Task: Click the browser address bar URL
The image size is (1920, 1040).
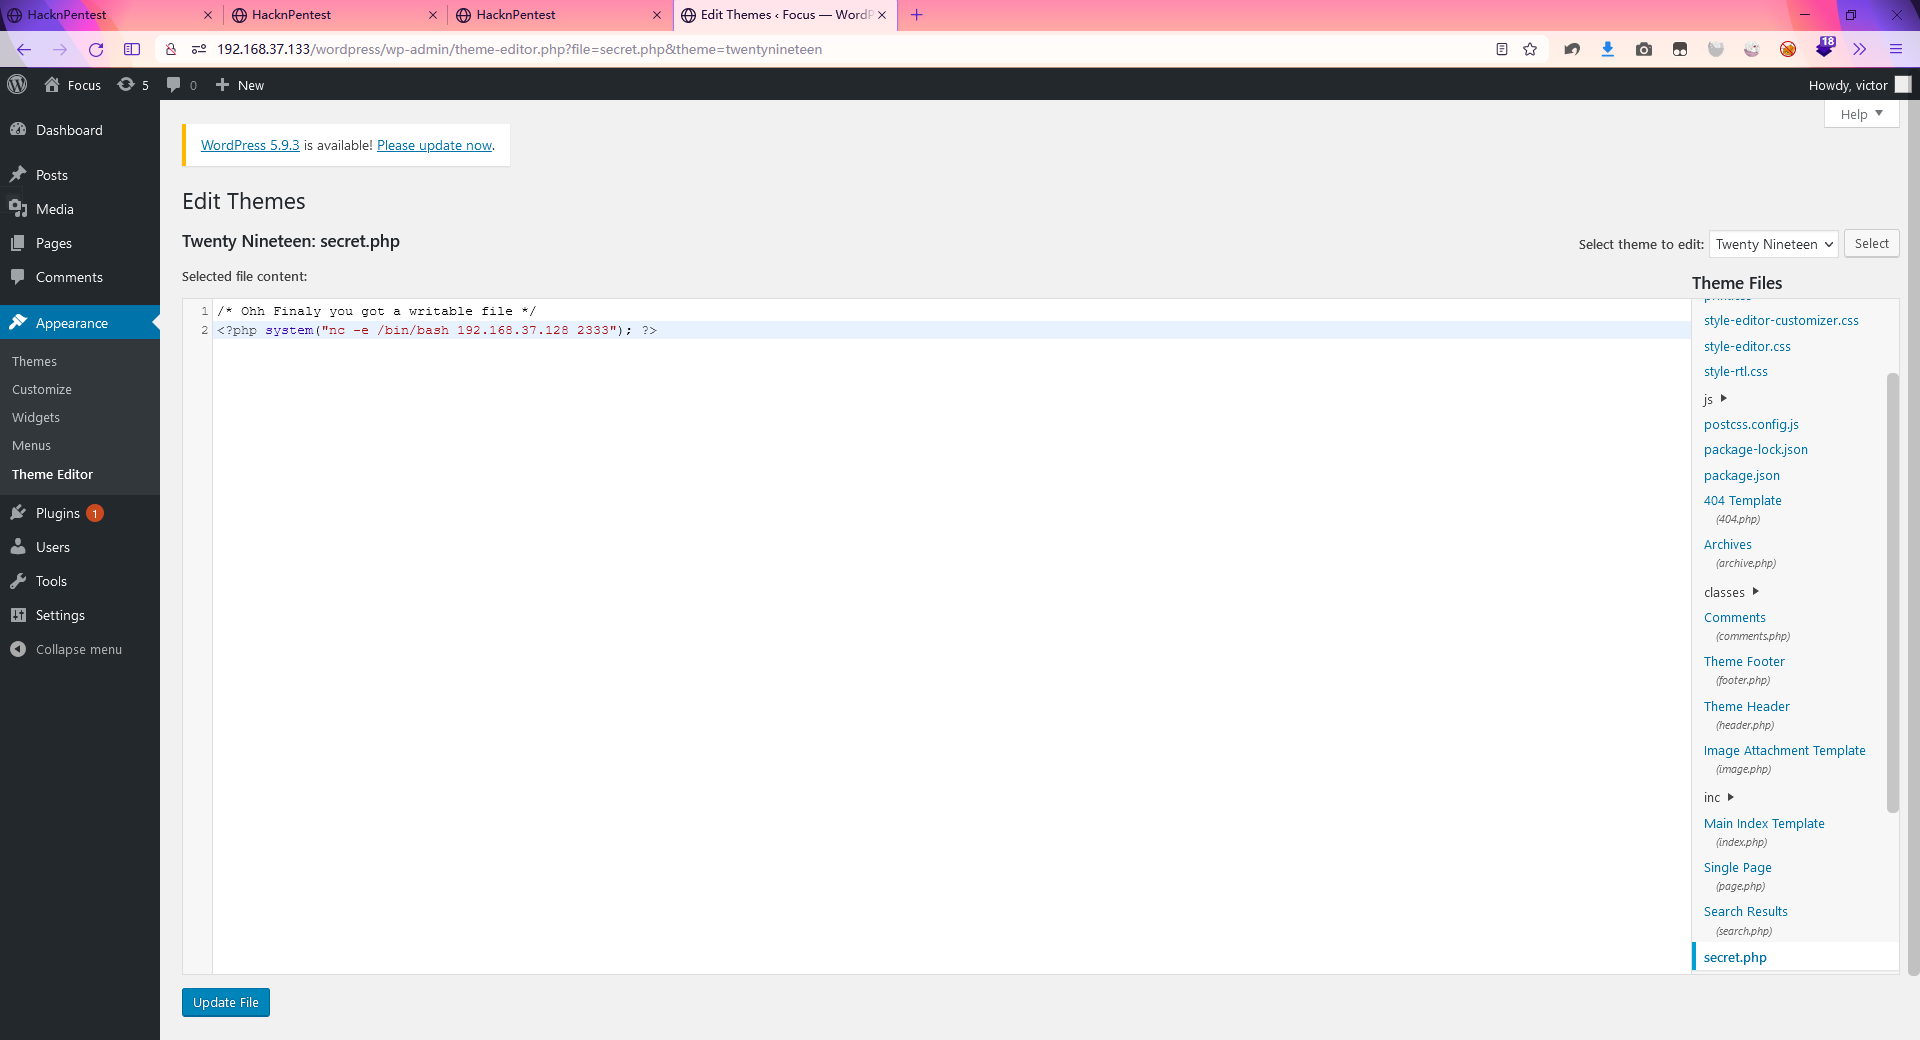Action: [x=519, y=49]
